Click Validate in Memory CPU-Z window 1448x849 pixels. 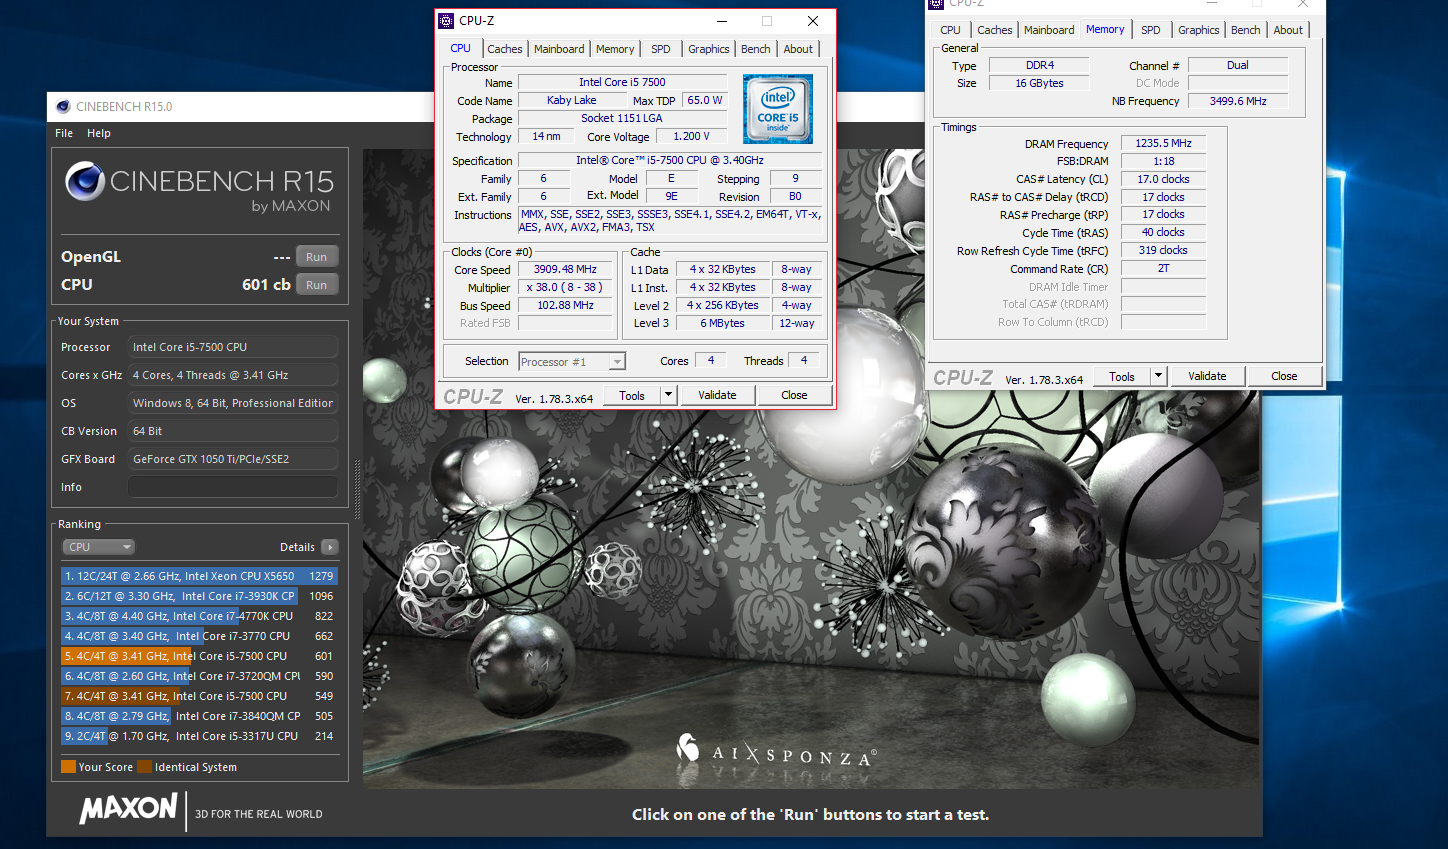click(1207, 376)
